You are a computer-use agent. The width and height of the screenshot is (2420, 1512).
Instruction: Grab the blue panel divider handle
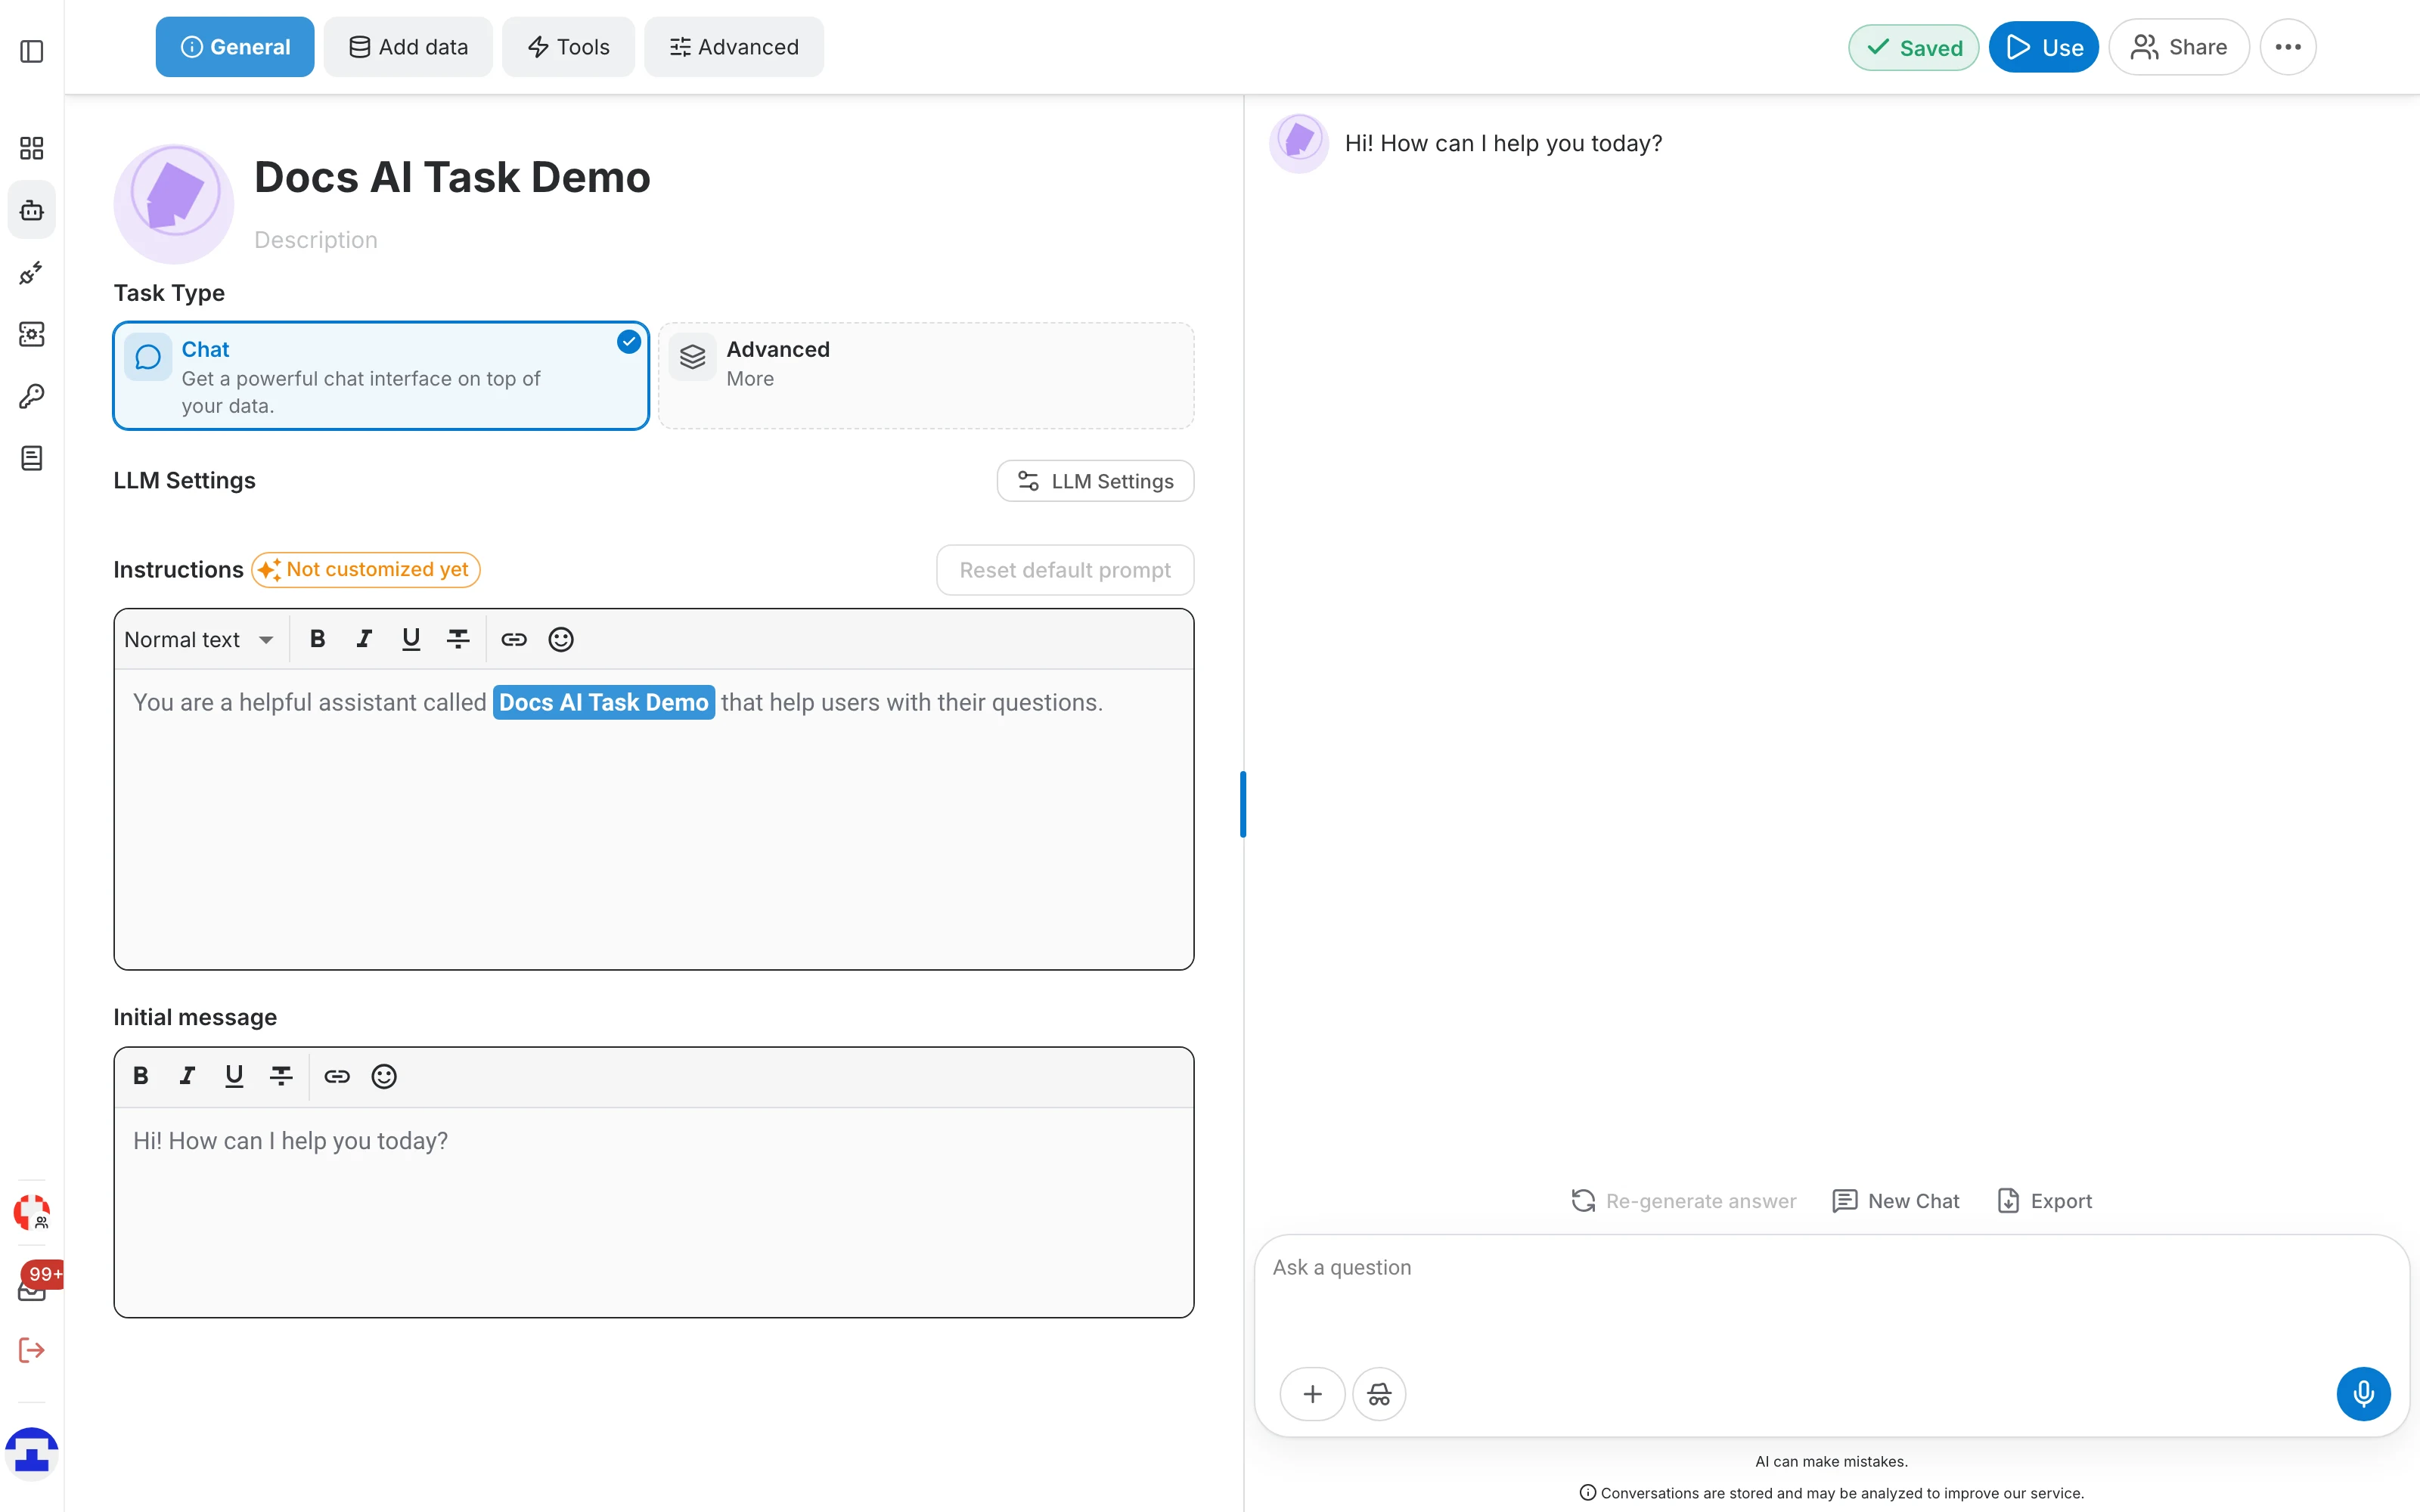click(x=1243, y=804)
